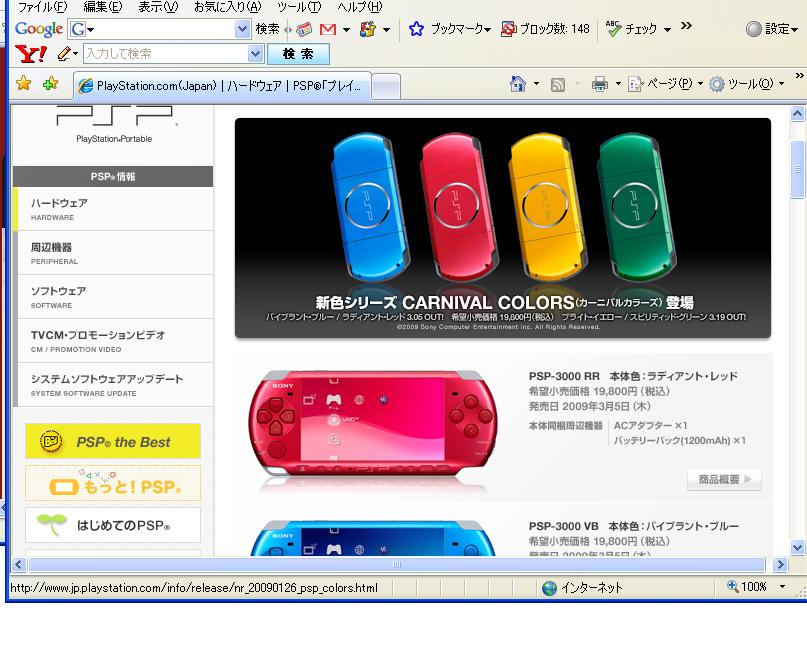Open the ツール(T) menu
Screen dimensions: 807x671
pos(299,7)
